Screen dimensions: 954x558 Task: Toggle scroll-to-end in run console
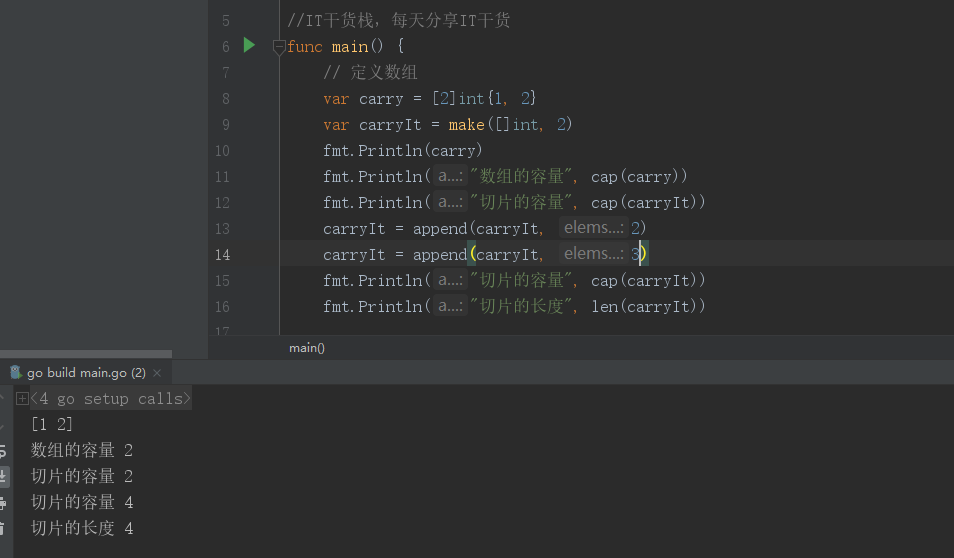click(x=3, y=476)
